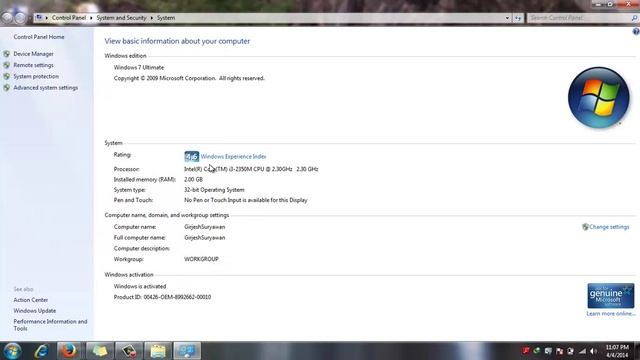Click the Product ID text
Viewport: 640px width, 360px height.
point(162,297)
